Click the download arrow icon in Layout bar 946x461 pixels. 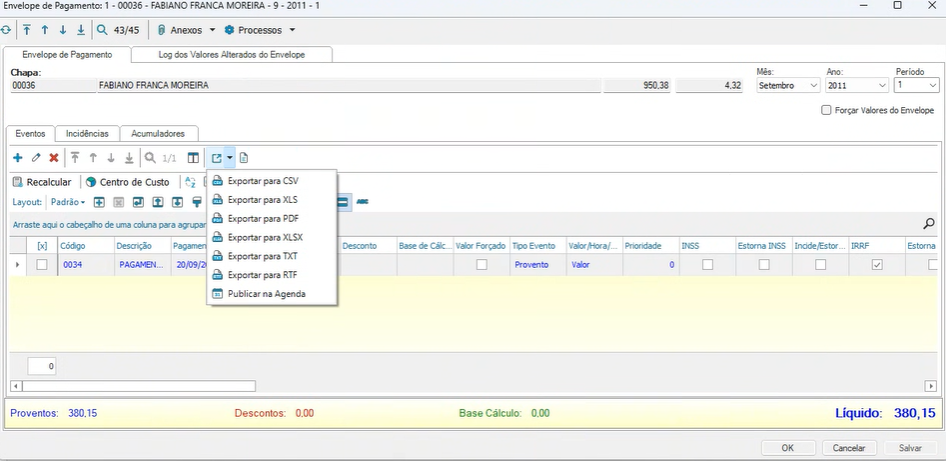(x=177, y=202)
